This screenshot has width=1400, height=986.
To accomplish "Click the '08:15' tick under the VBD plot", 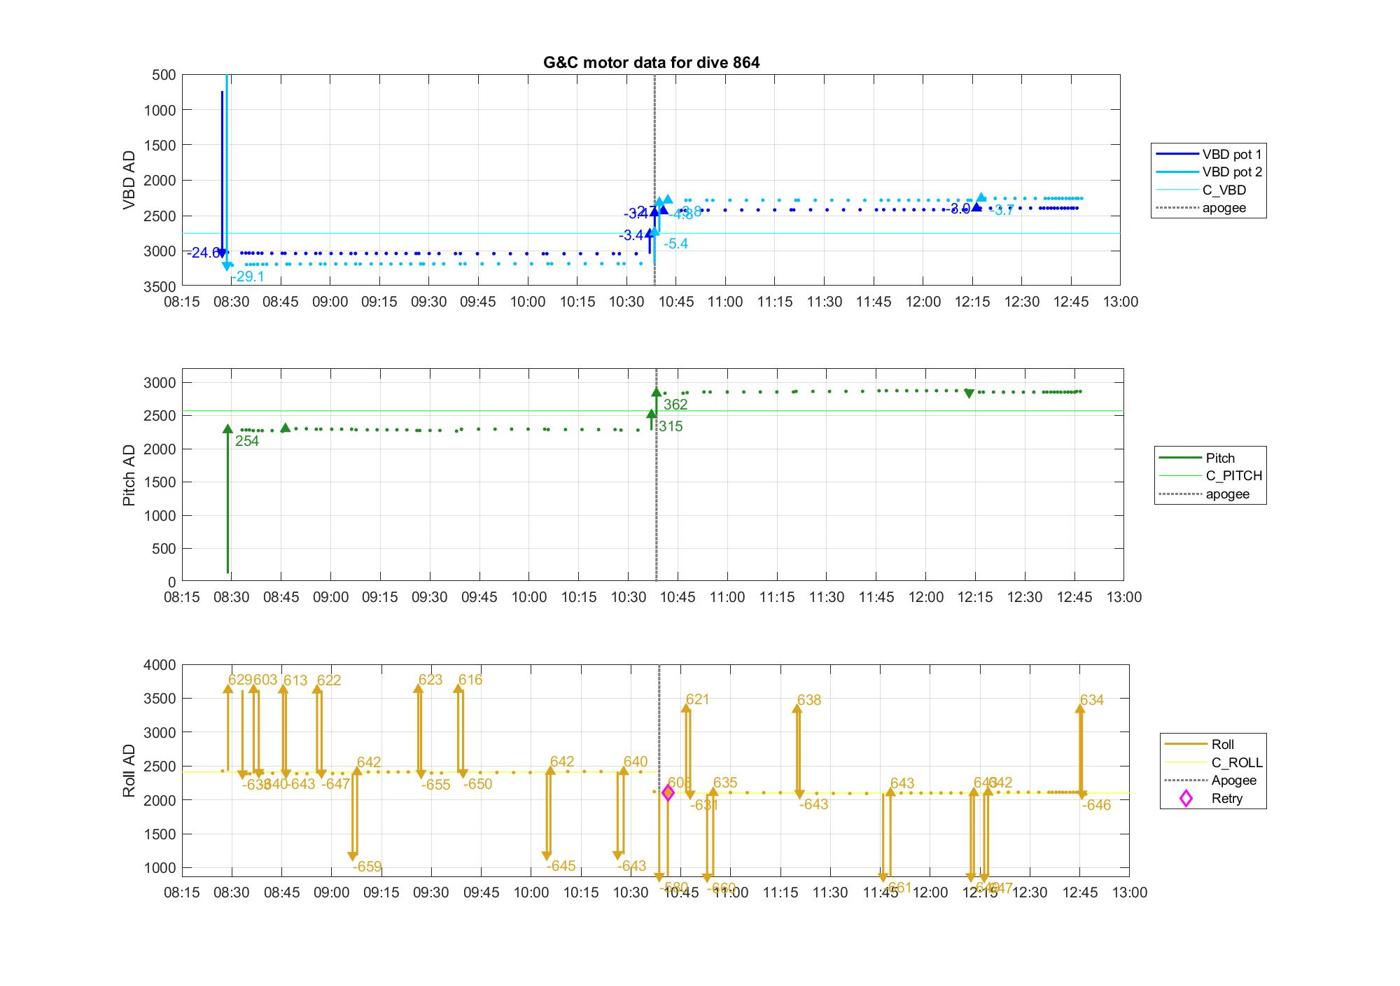I will click(x=182, y=302).
